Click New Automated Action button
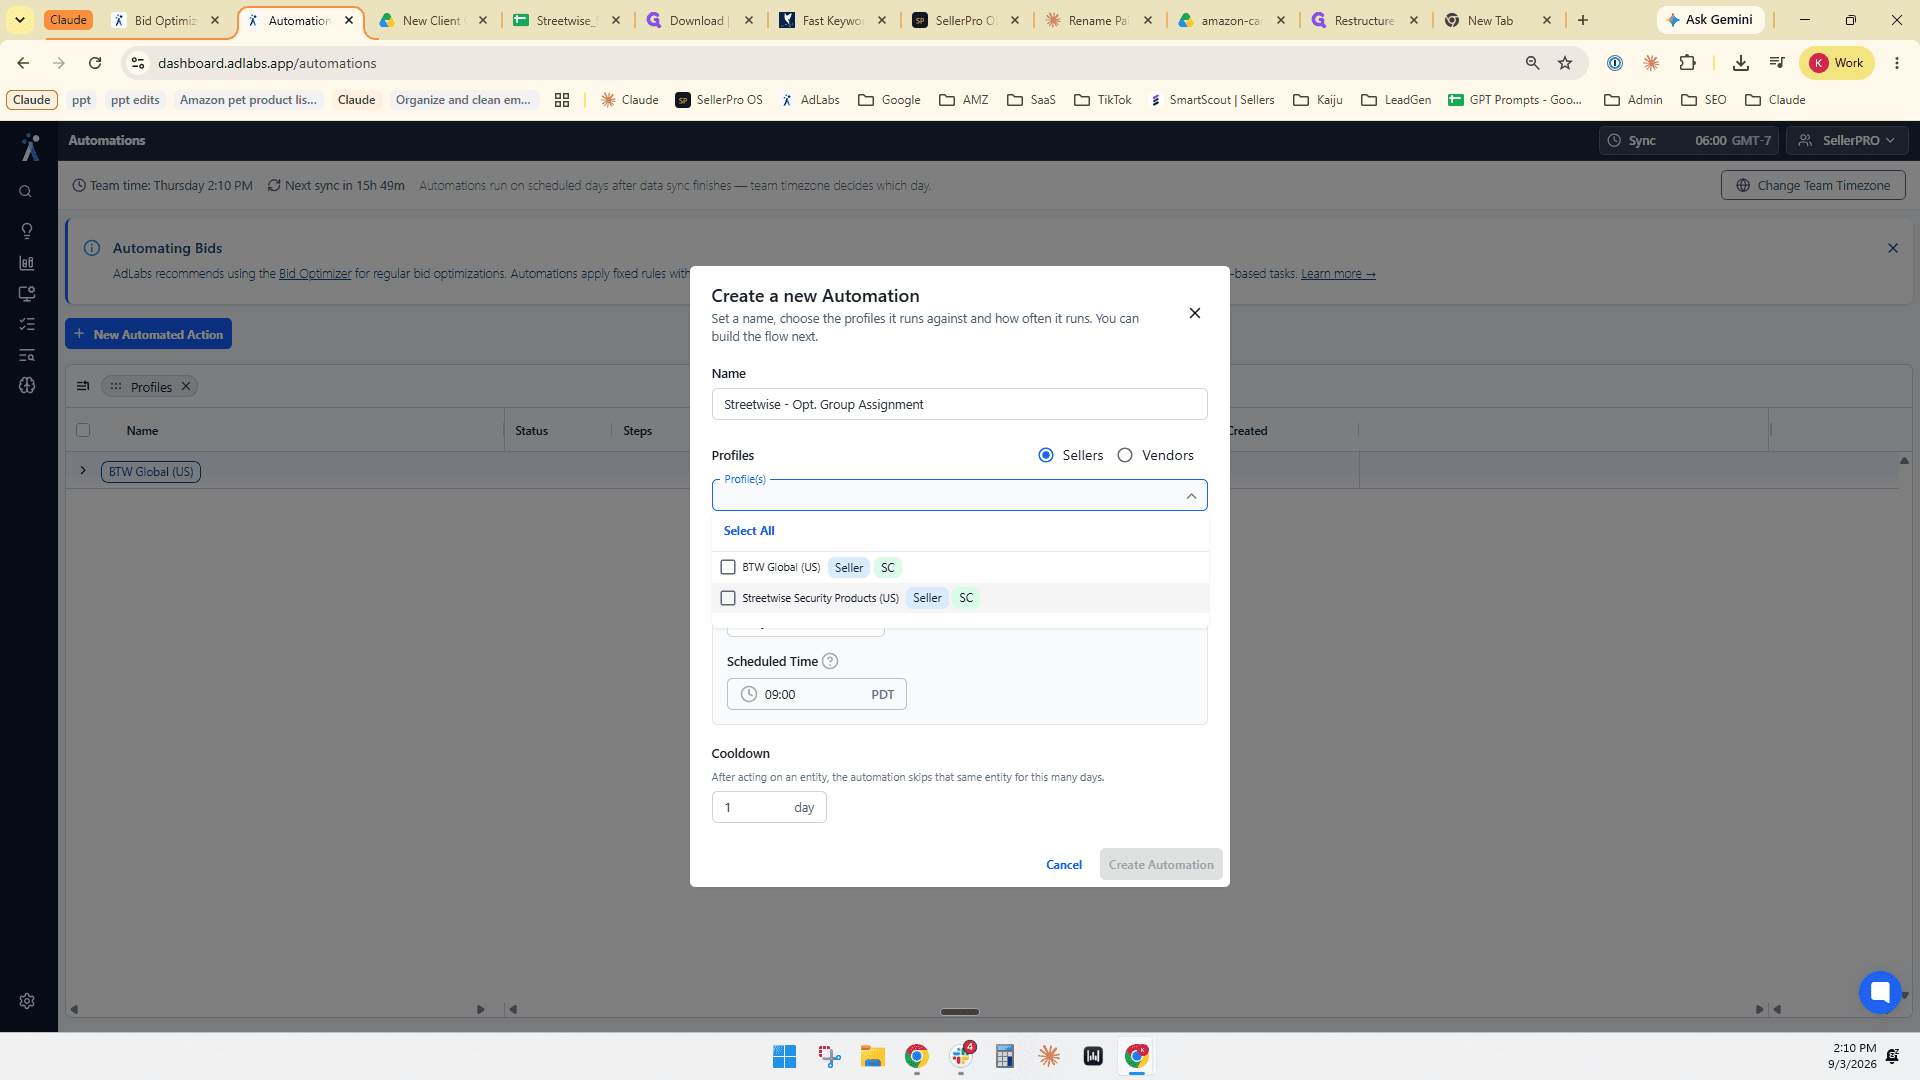The height and width of the screenshot is (1080, 1920). click(x=148, y=334)
